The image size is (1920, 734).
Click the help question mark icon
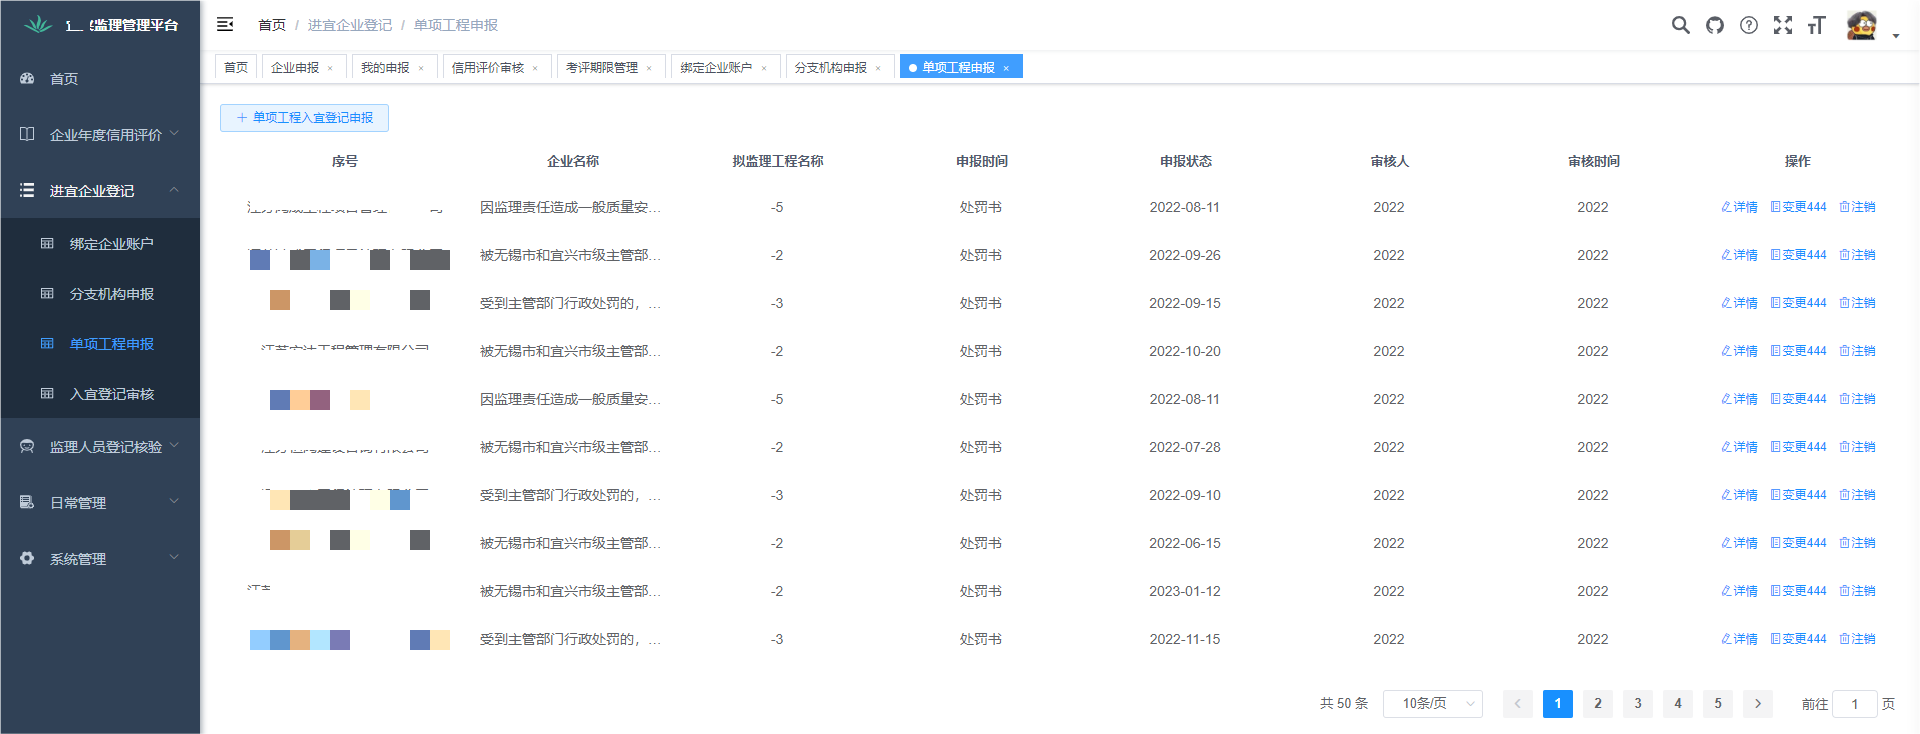pyautogui.click(x=1749, y=25)
